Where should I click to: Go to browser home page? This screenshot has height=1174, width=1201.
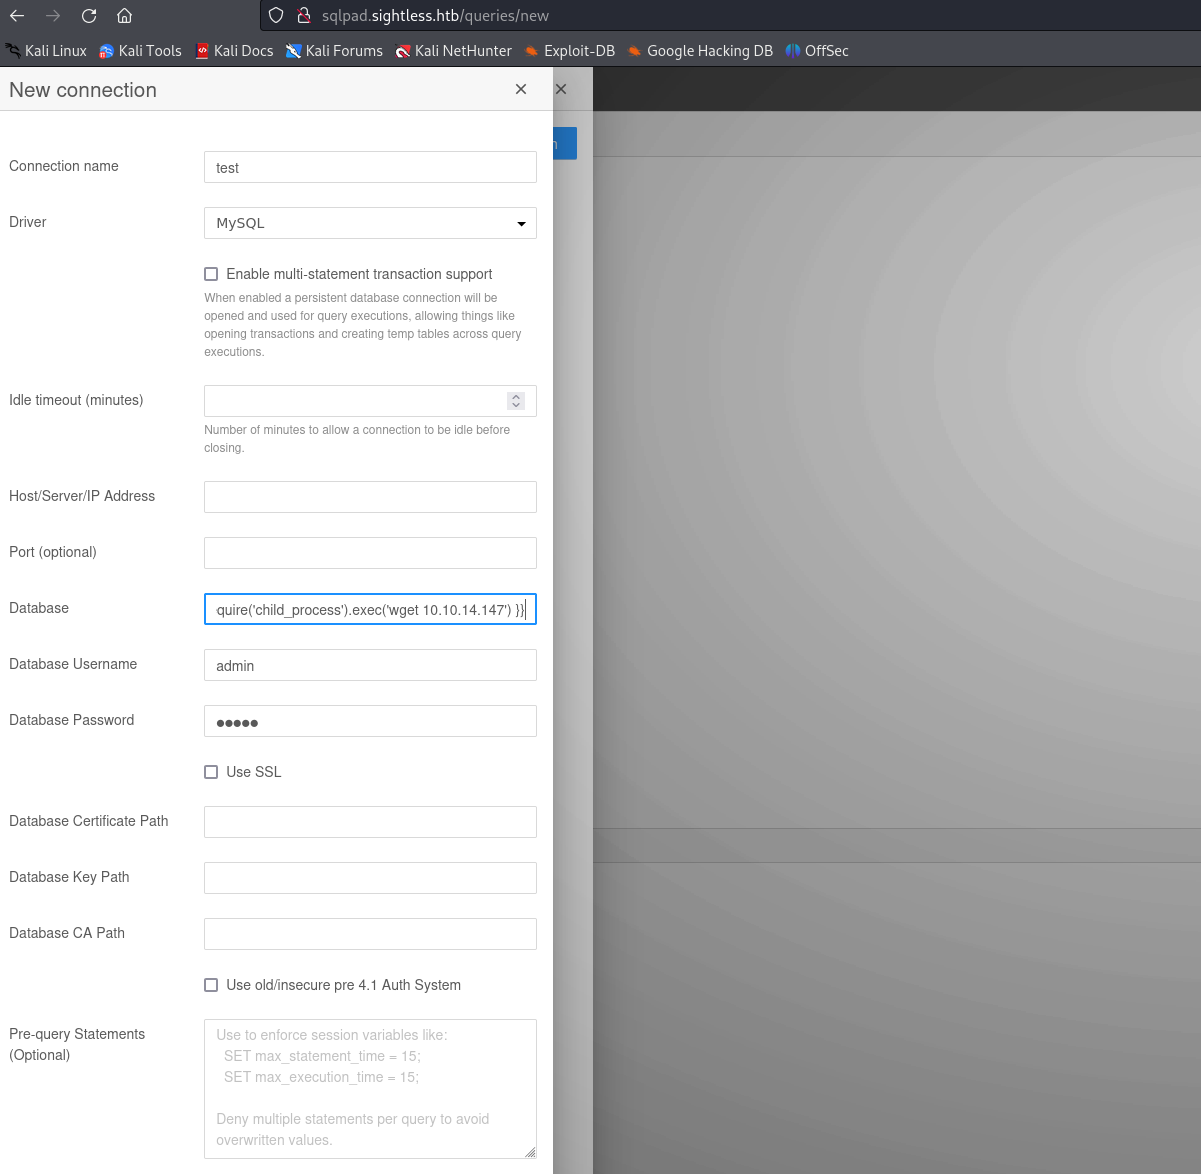point(124,16)
